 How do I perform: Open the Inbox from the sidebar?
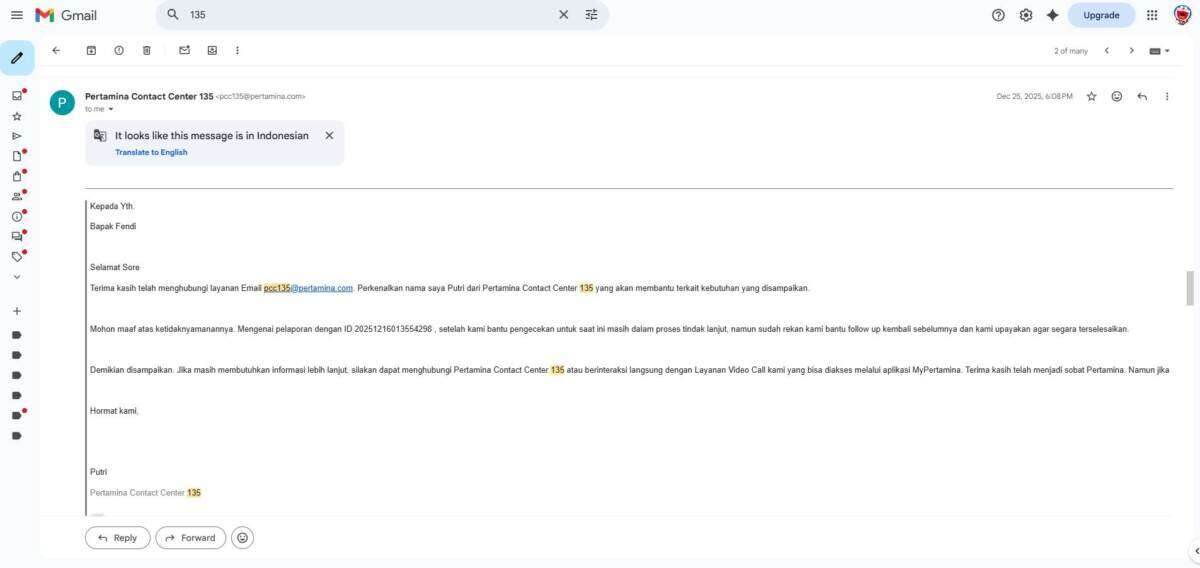click(17, 96)
